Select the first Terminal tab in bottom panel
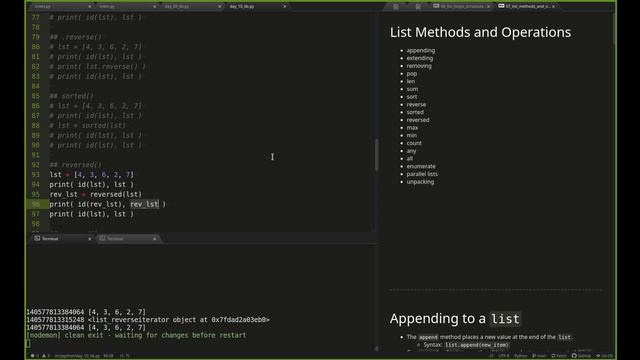Image resolution: width=640 pixels, height=360 pixels. point(61,238)
